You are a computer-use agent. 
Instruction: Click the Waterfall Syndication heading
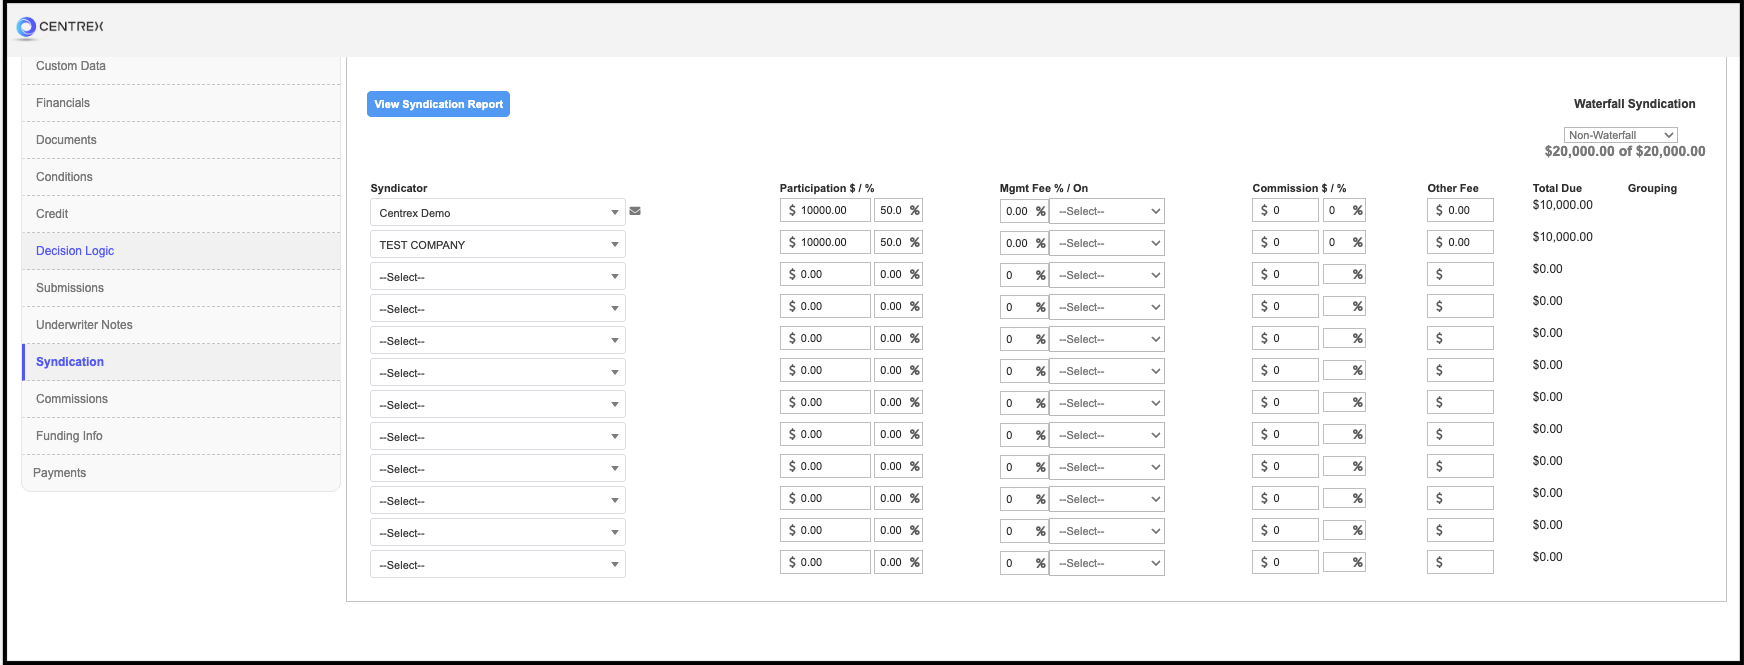click(1634, 104)
